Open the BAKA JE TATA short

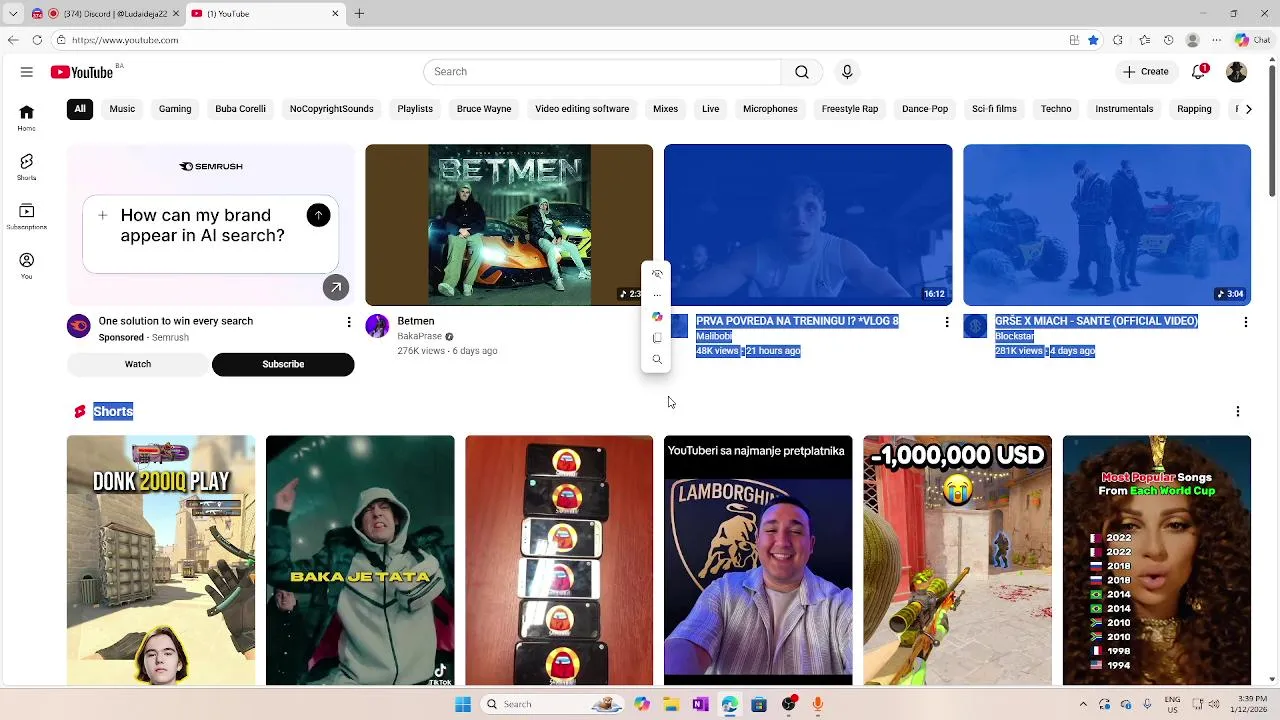(360, 560)
